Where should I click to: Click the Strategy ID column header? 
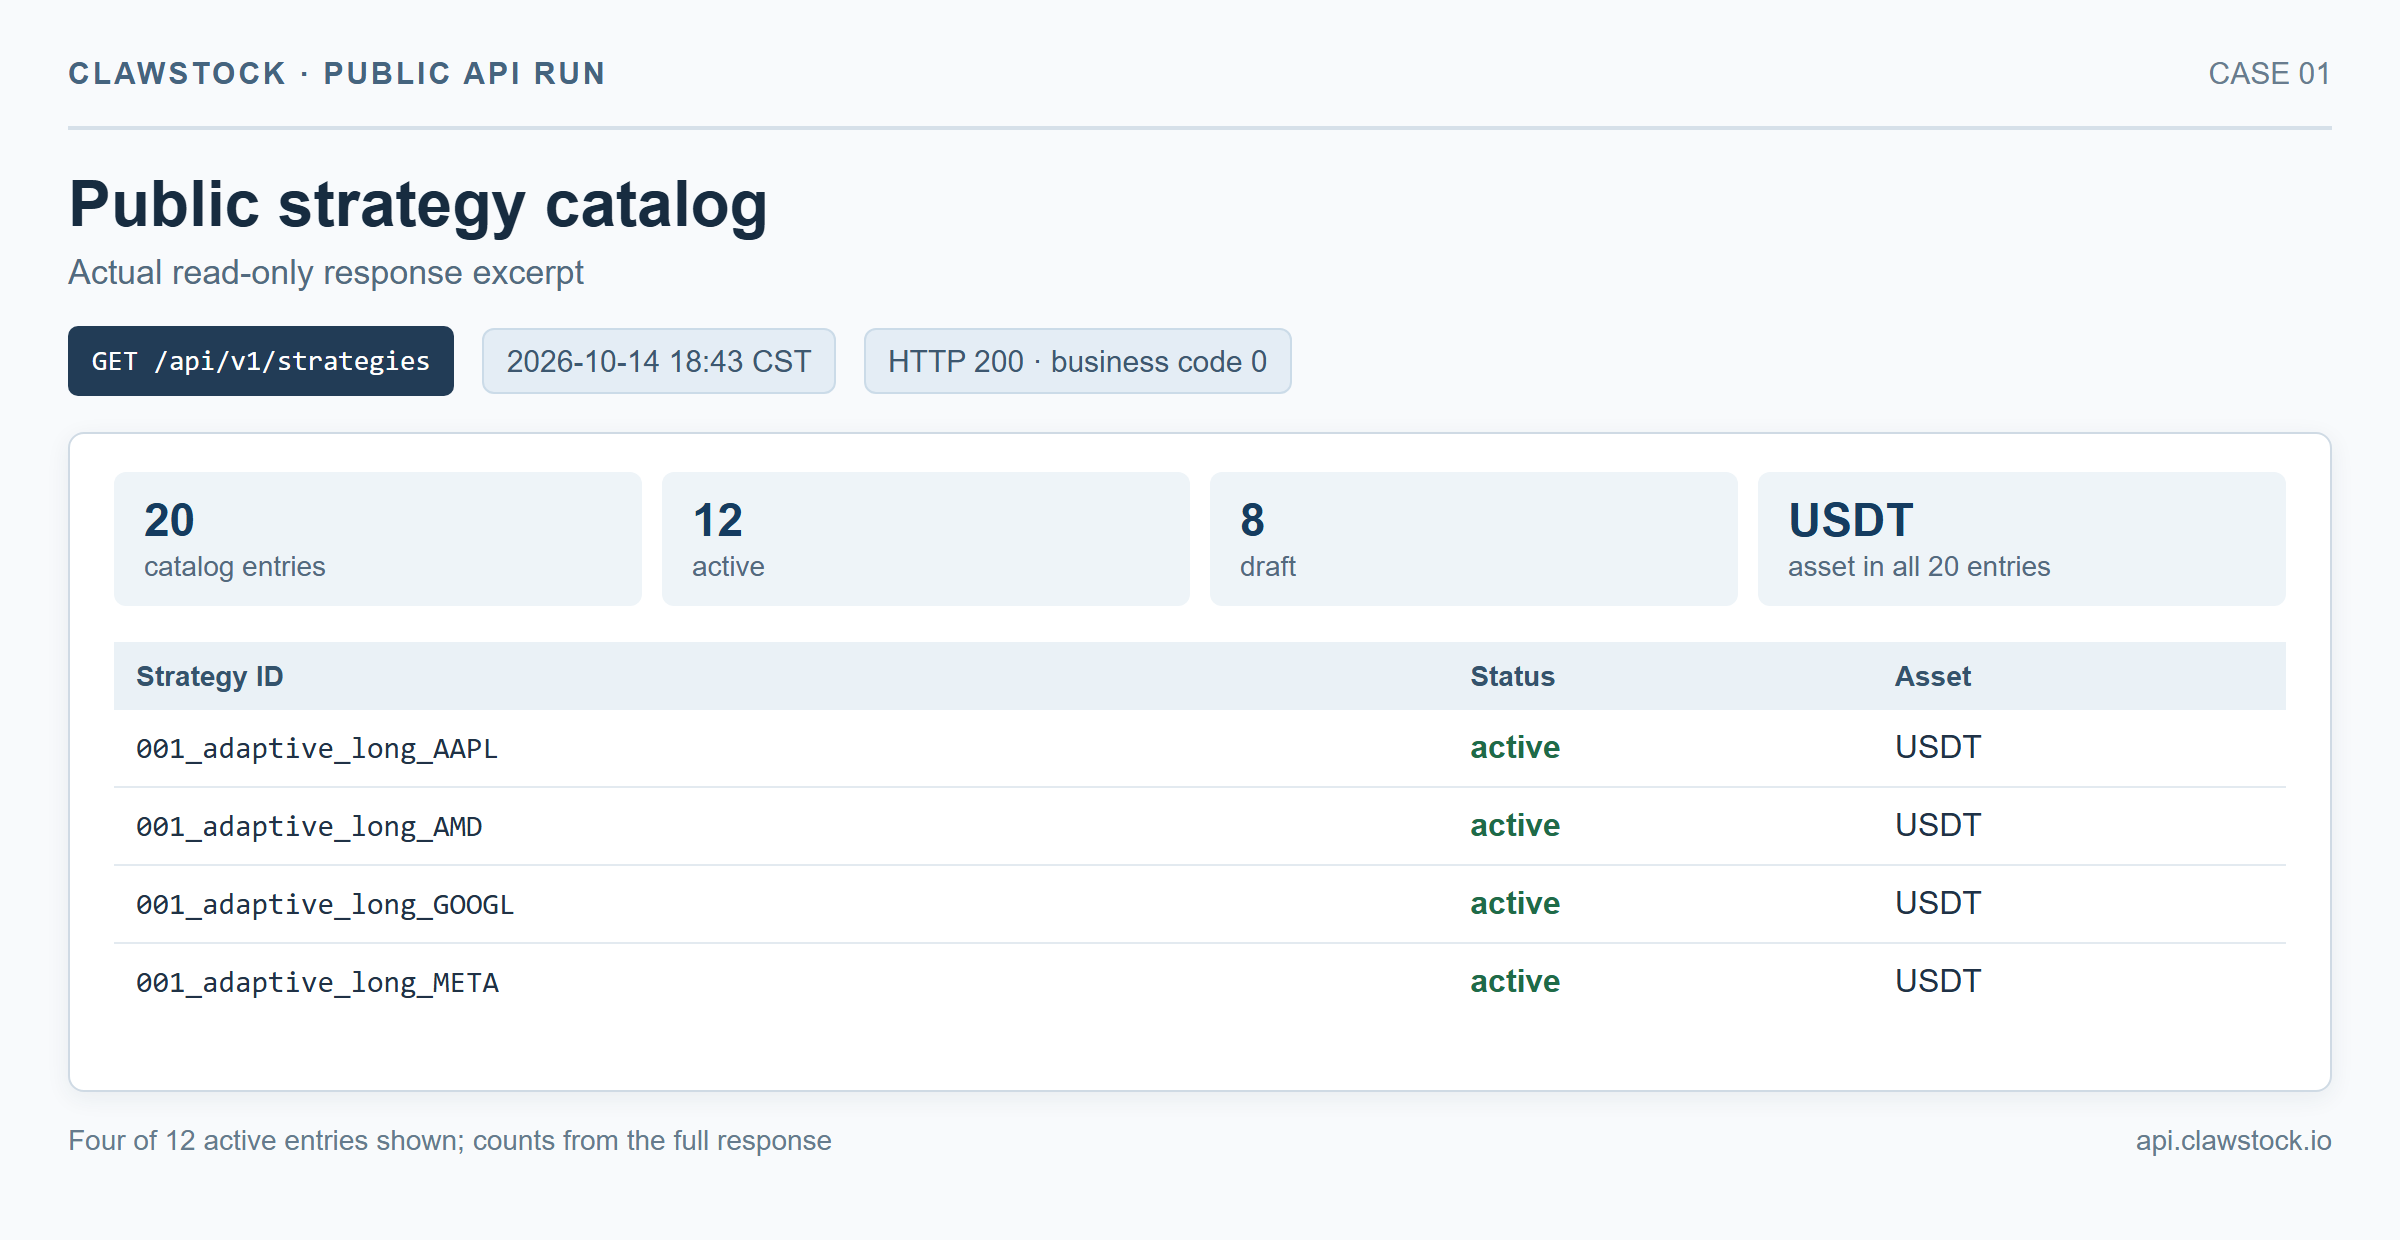210,676
